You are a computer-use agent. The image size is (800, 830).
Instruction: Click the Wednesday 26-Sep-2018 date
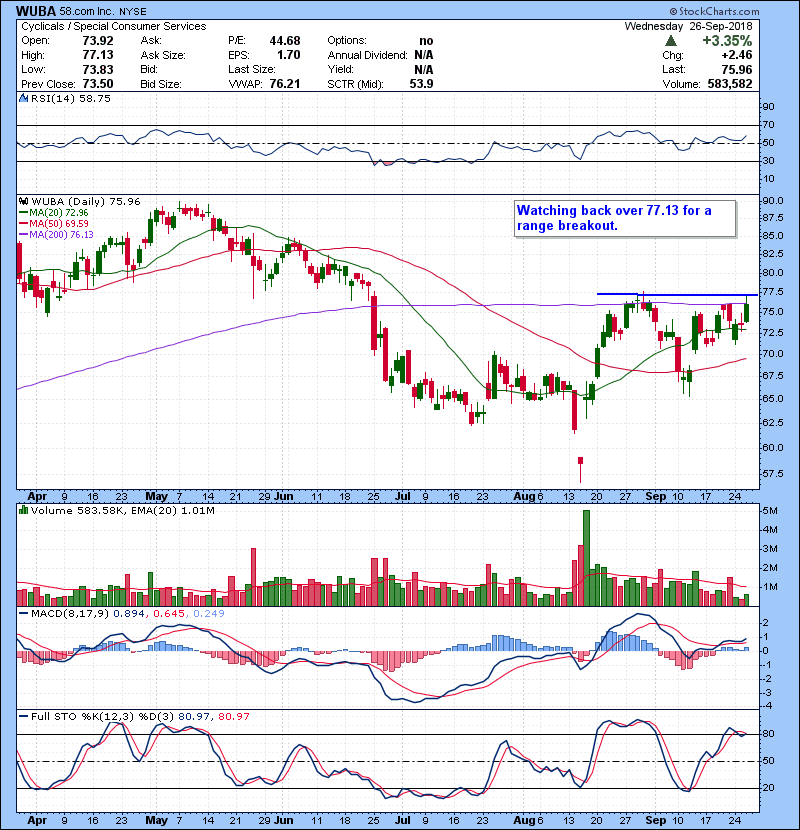click(688, 26)
